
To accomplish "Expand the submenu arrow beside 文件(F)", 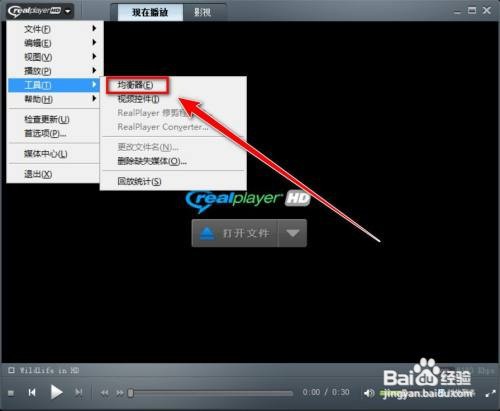I will pos(94,28).
